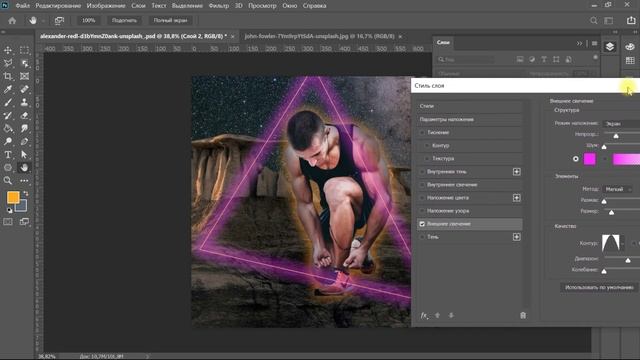Select the Paint Bucket tool
The width and height of the screenshot is (640, 360).
tap(8, 128)
